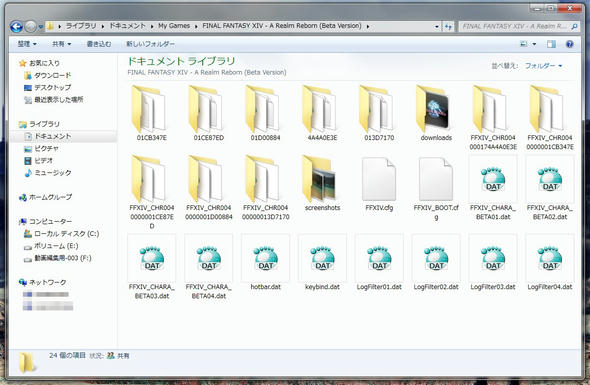Select the keybind.dat file icon
The width and height of the screenshot is (590, 385).
pyautogui.click(x=322, y=258)
